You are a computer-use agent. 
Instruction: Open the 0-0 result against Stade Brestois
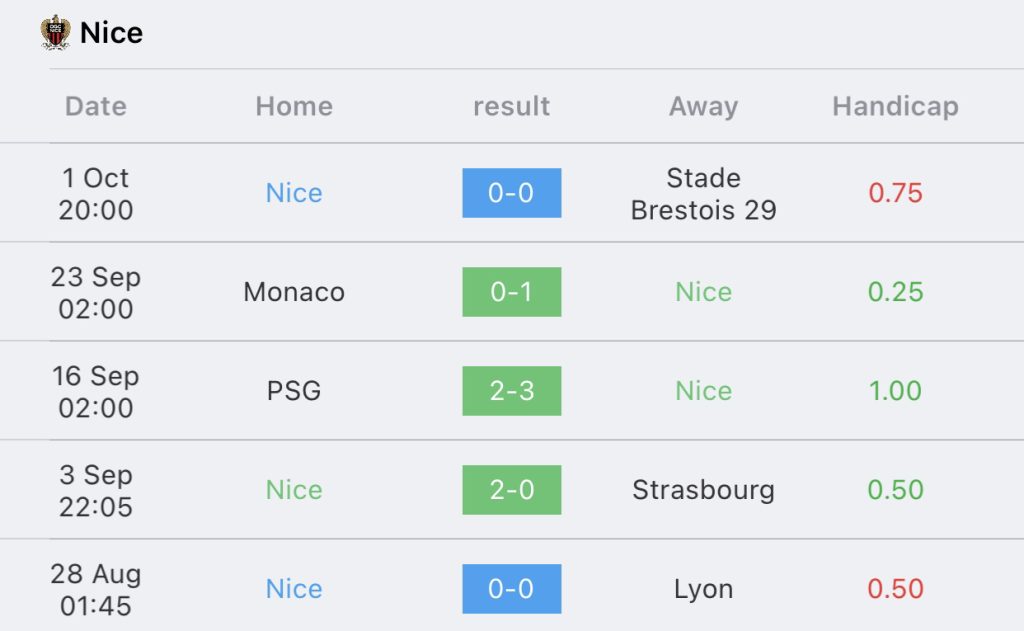511,193
